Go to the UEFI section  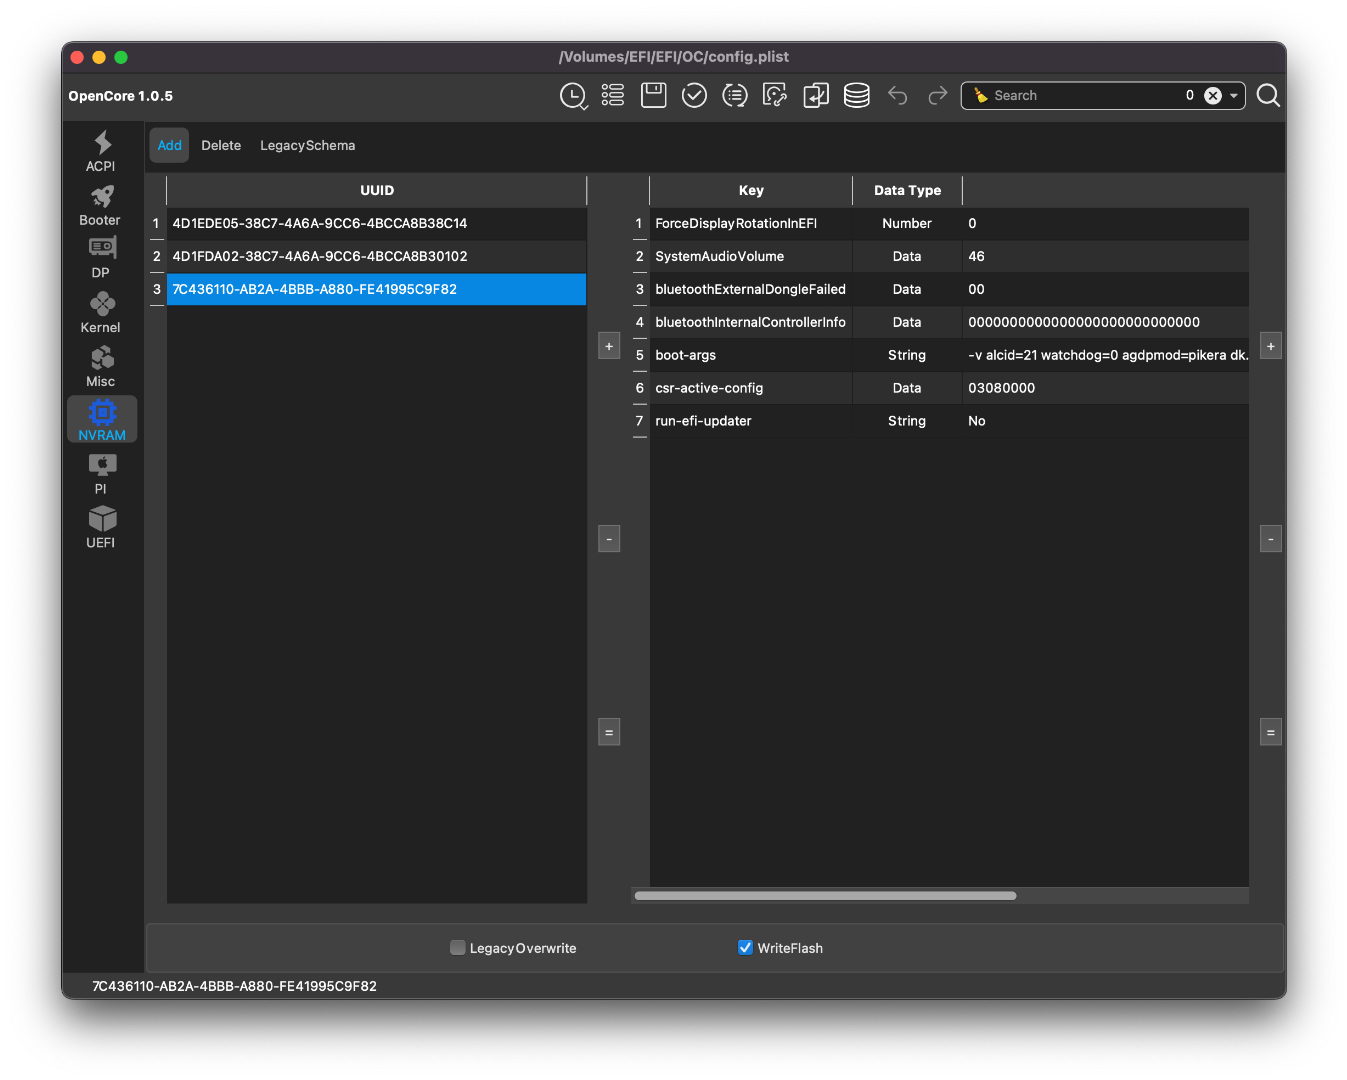[101, 527]
